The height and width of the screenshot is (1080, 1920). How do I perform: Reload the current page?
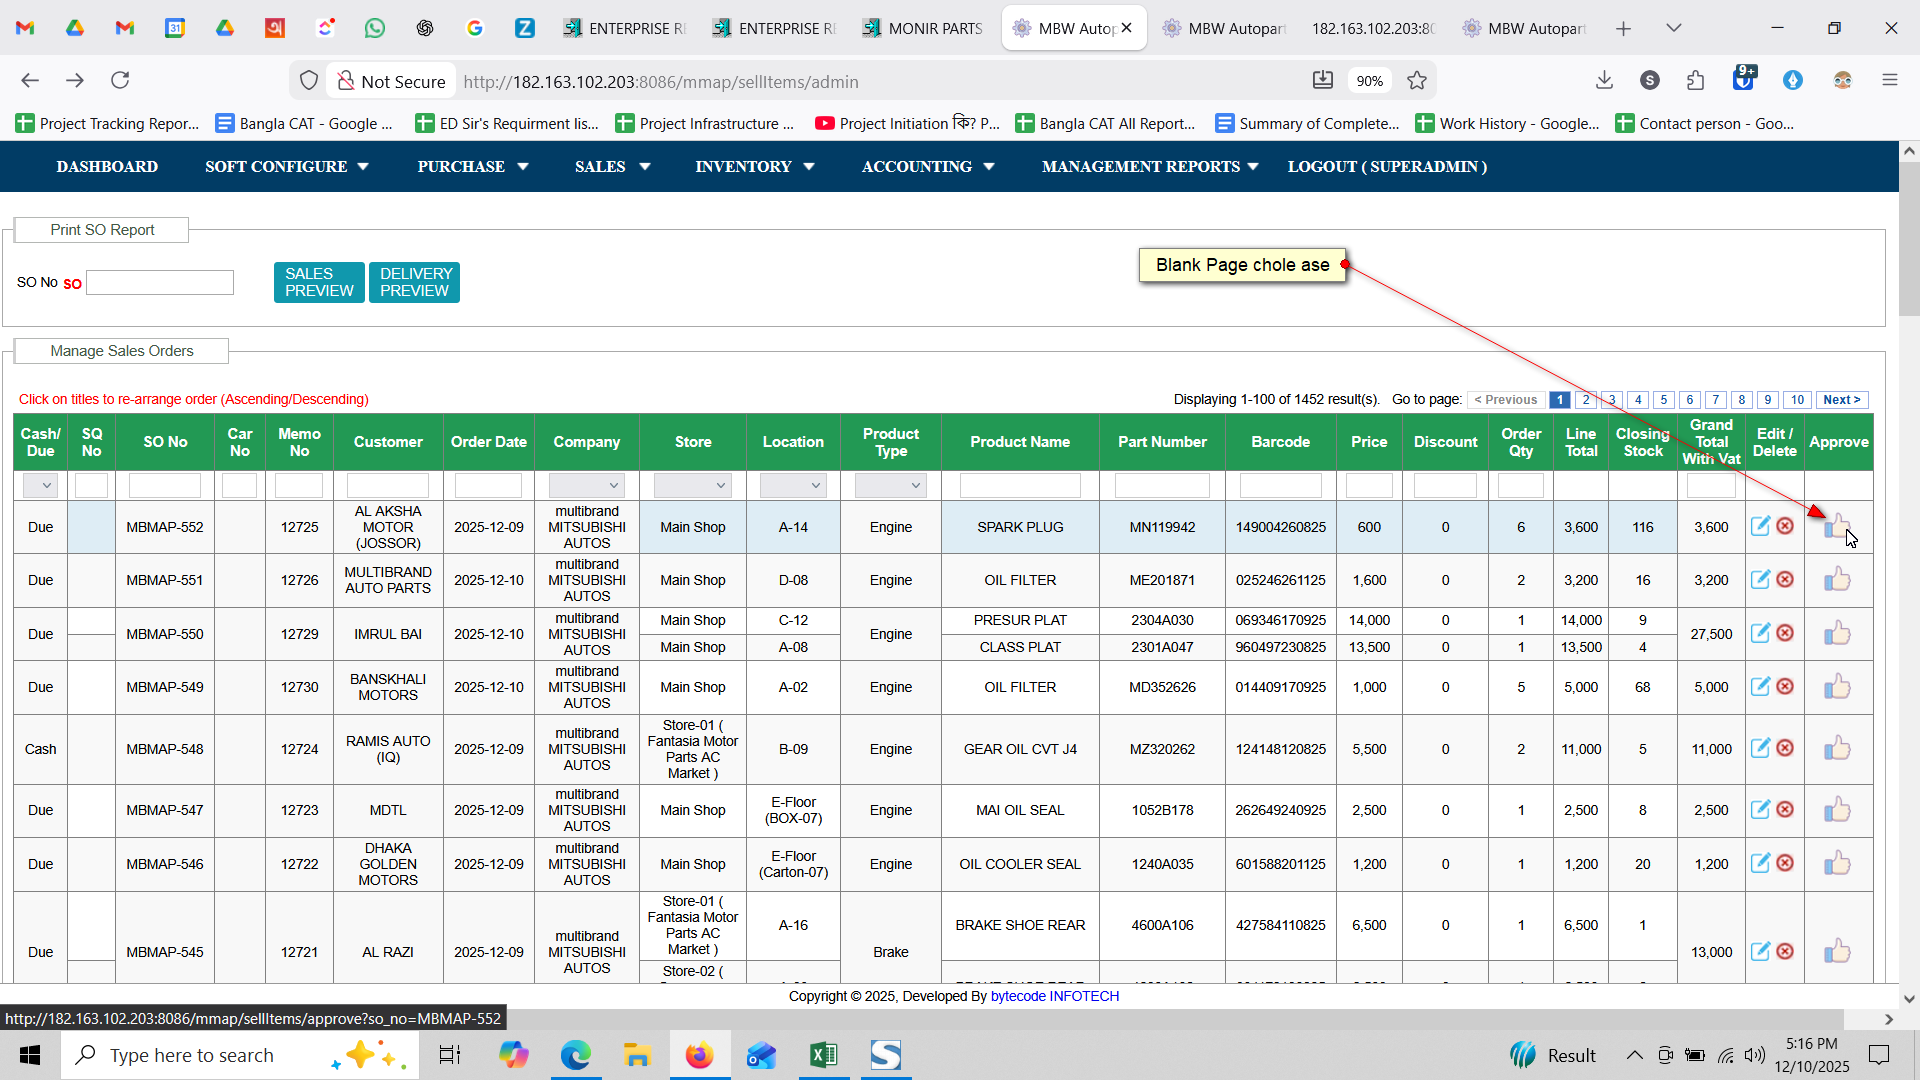(x=120, y=80)
